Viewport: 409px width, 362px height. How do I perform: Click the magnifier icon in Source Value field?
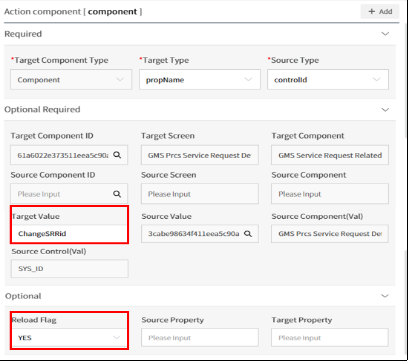click(248, 234)
